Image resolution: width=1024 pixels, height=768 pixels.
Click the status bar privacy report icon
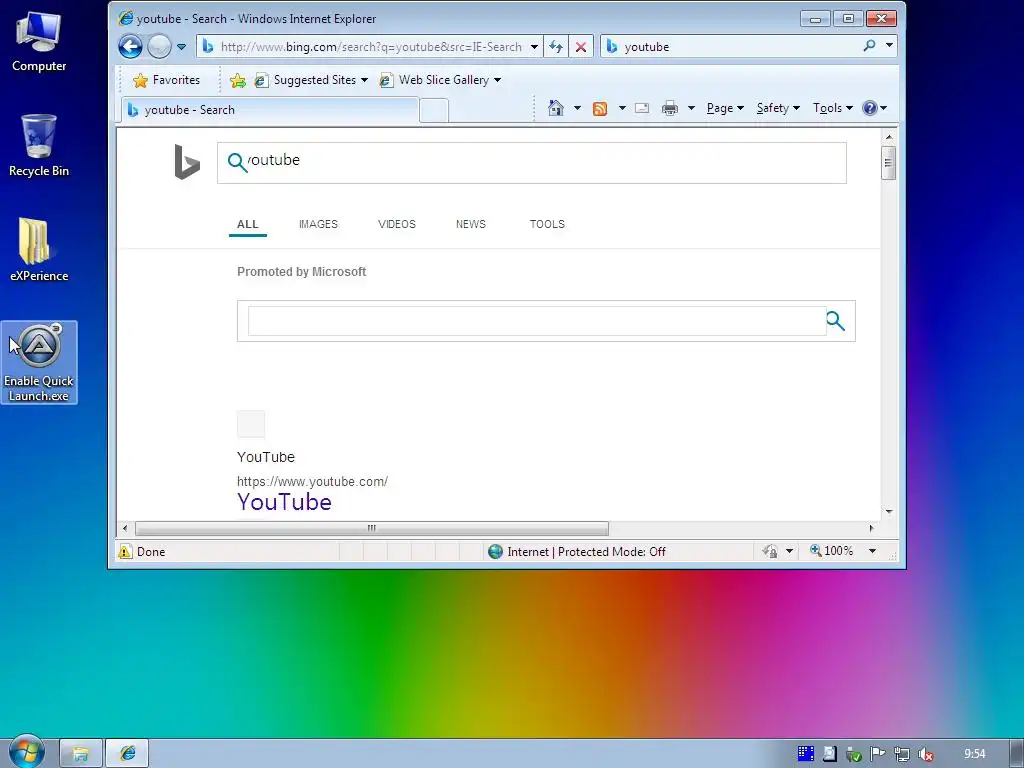pos(770,551)
